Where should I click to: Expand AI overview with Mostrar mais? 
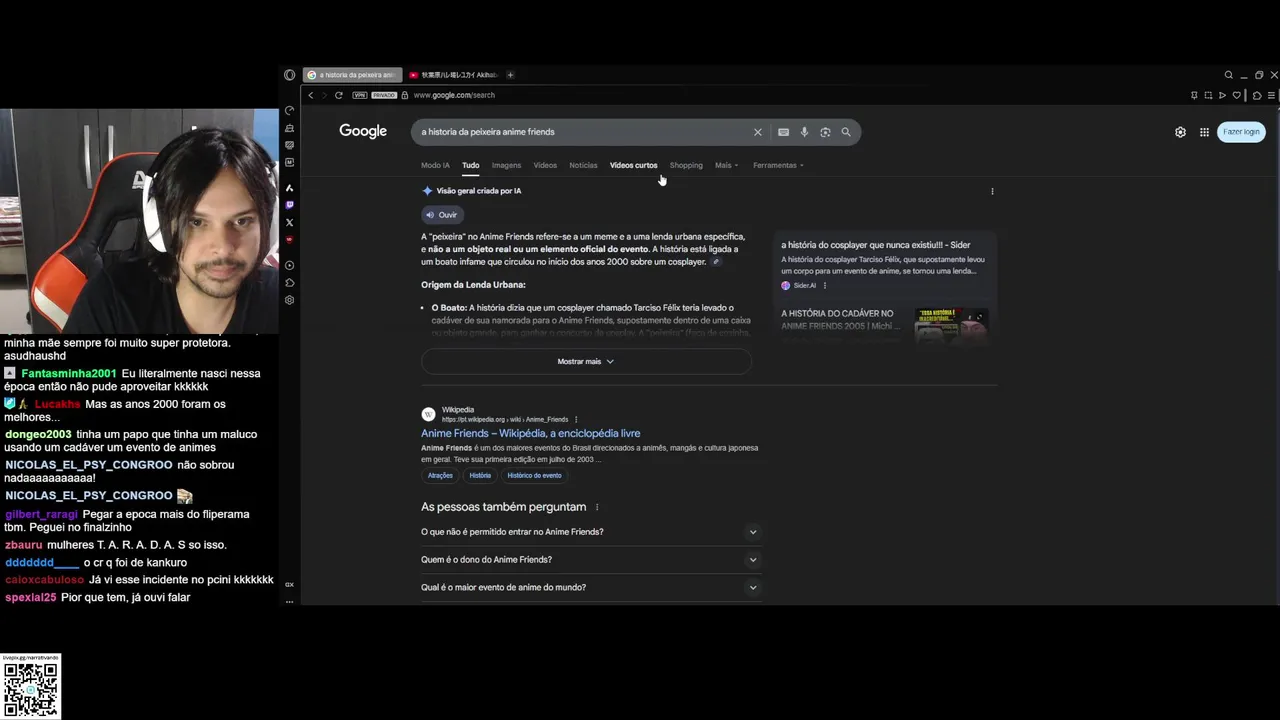point(586,361)
